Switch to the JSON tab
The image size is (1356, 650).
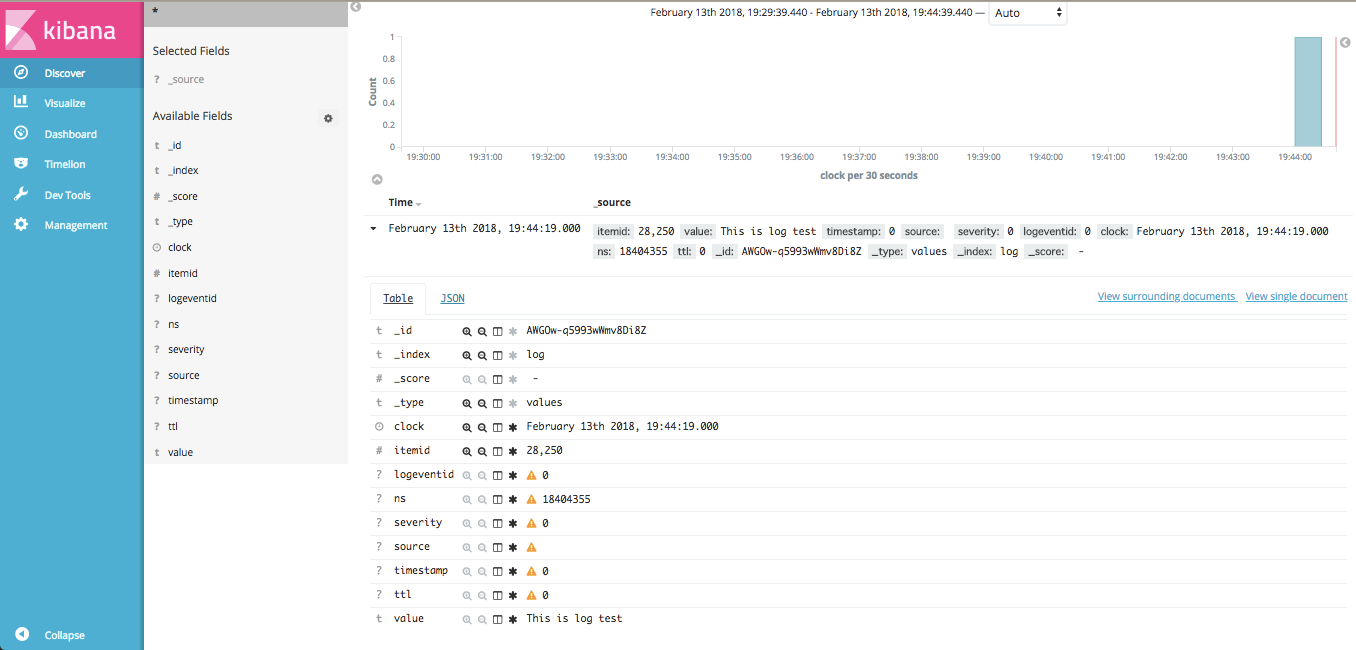coord(452,297)
